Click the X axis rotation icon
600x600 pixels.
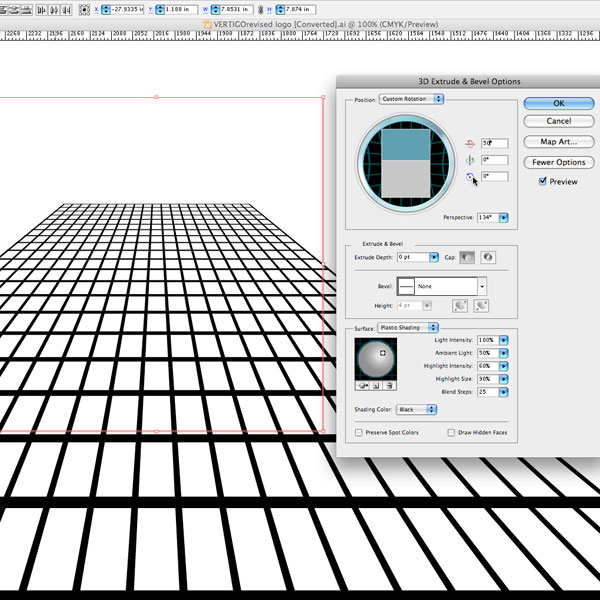tap(470, 144)
